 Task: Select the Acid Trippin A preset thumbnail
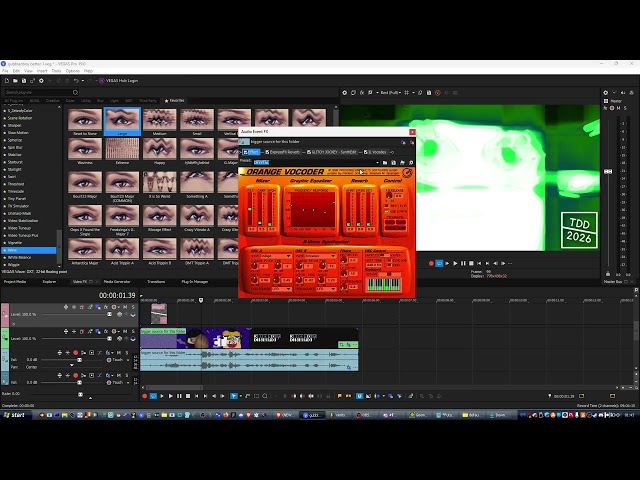(x=122, y=249)
